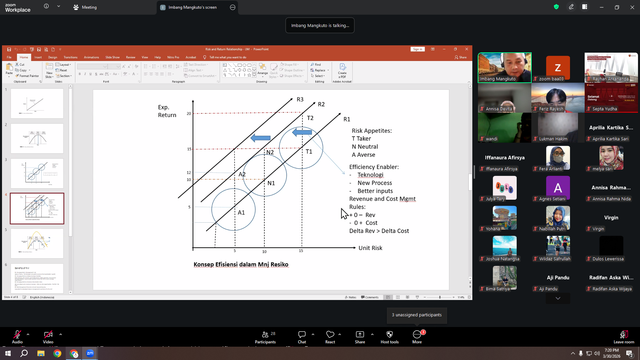Start Video in the Zoom toolbar

point(48,337)
